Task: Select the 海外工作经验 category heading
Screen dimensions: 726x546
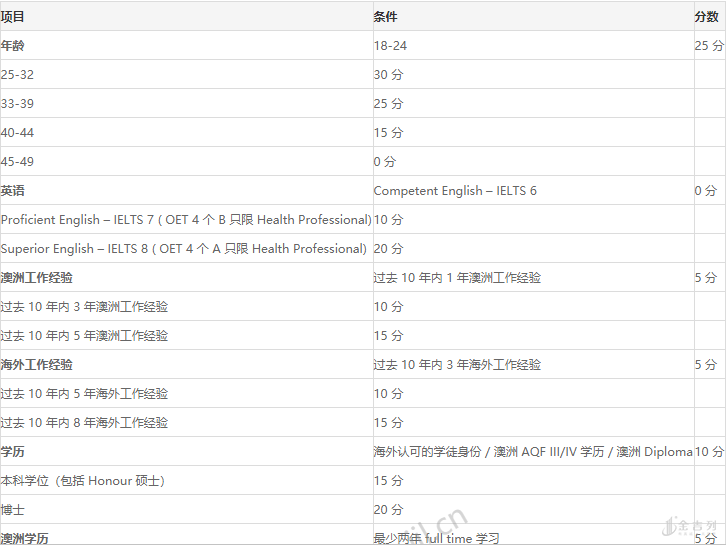Action: pos(37,365)
